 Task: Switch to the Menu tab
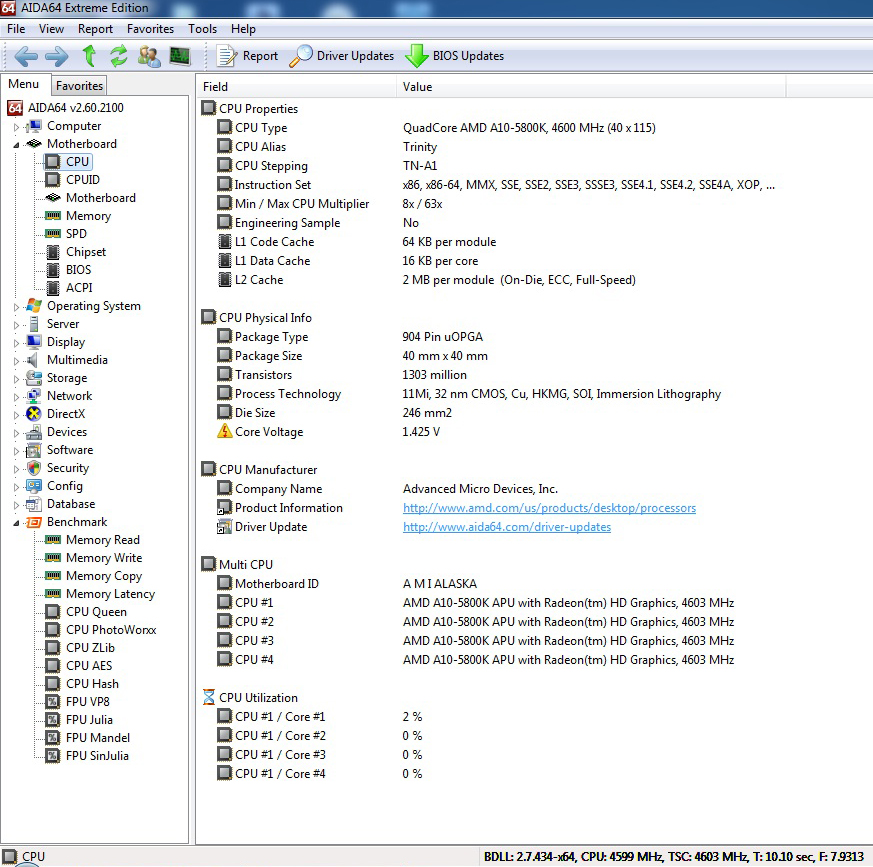[23, 84]
